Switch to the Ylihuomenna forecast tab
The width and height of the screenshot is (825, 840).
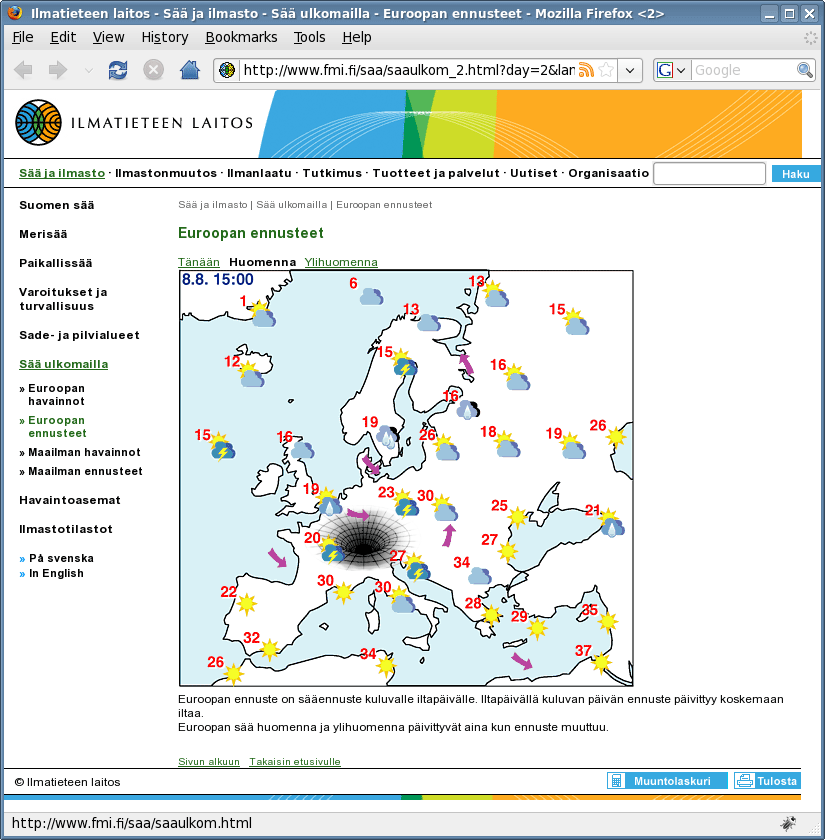pyautogui.click(x=341, y=262)
